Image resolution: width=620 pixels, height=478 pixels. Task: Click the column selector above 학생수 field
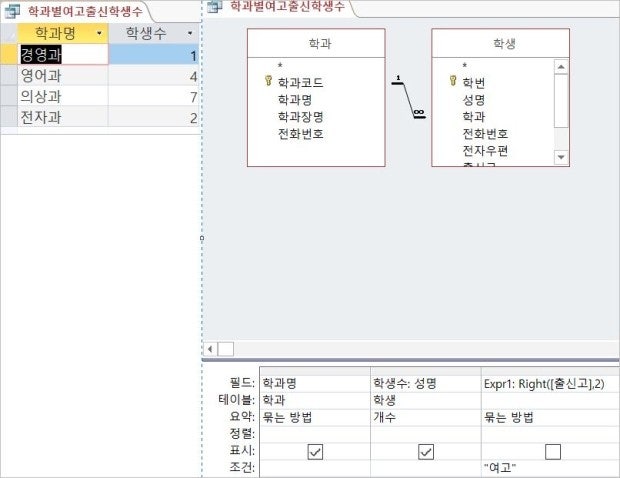426,371
